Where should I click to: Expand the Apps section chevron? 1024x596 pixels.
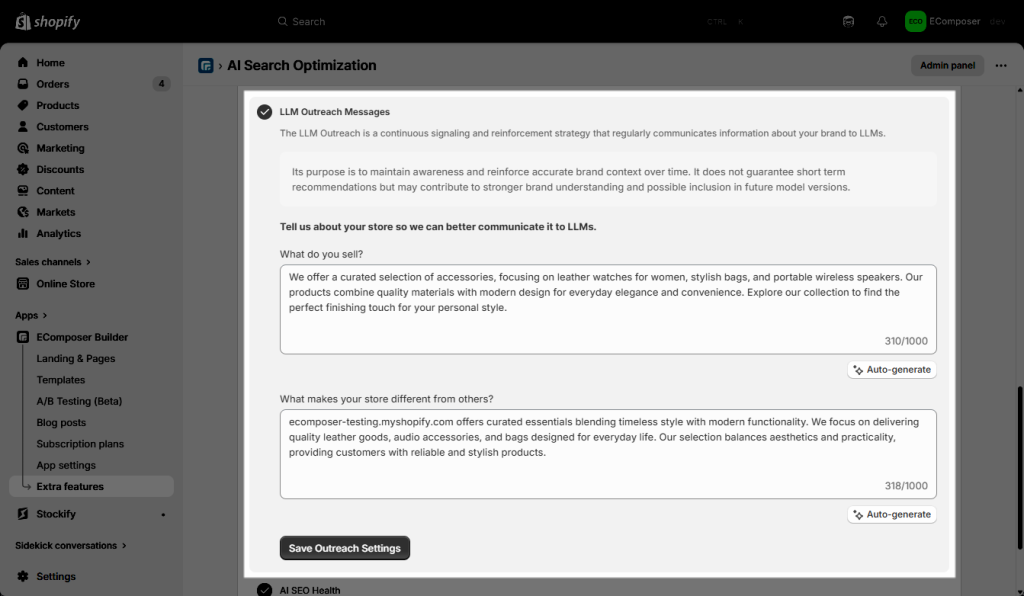click(x=45, y=316)
